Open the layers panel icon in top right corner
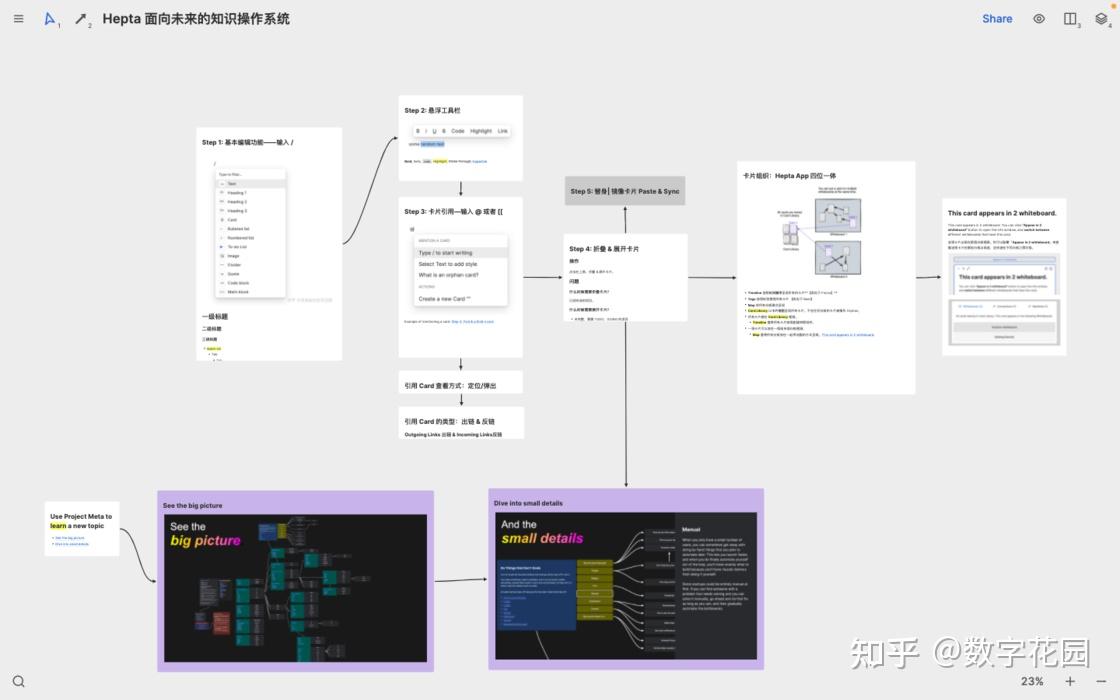 tap(1102, 18)
